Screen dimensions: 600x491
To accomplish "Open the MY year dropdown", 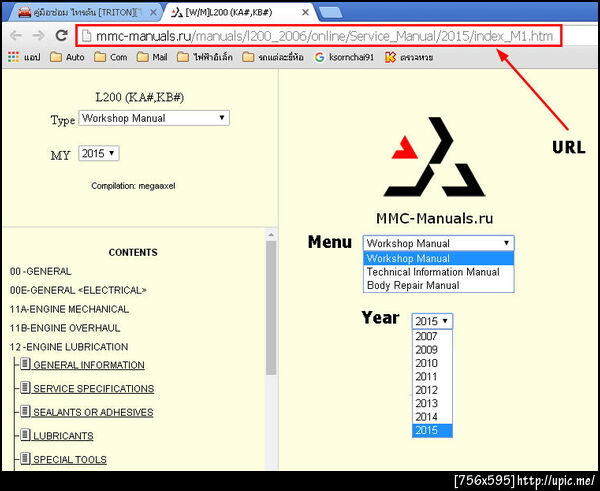I will 99,153.
